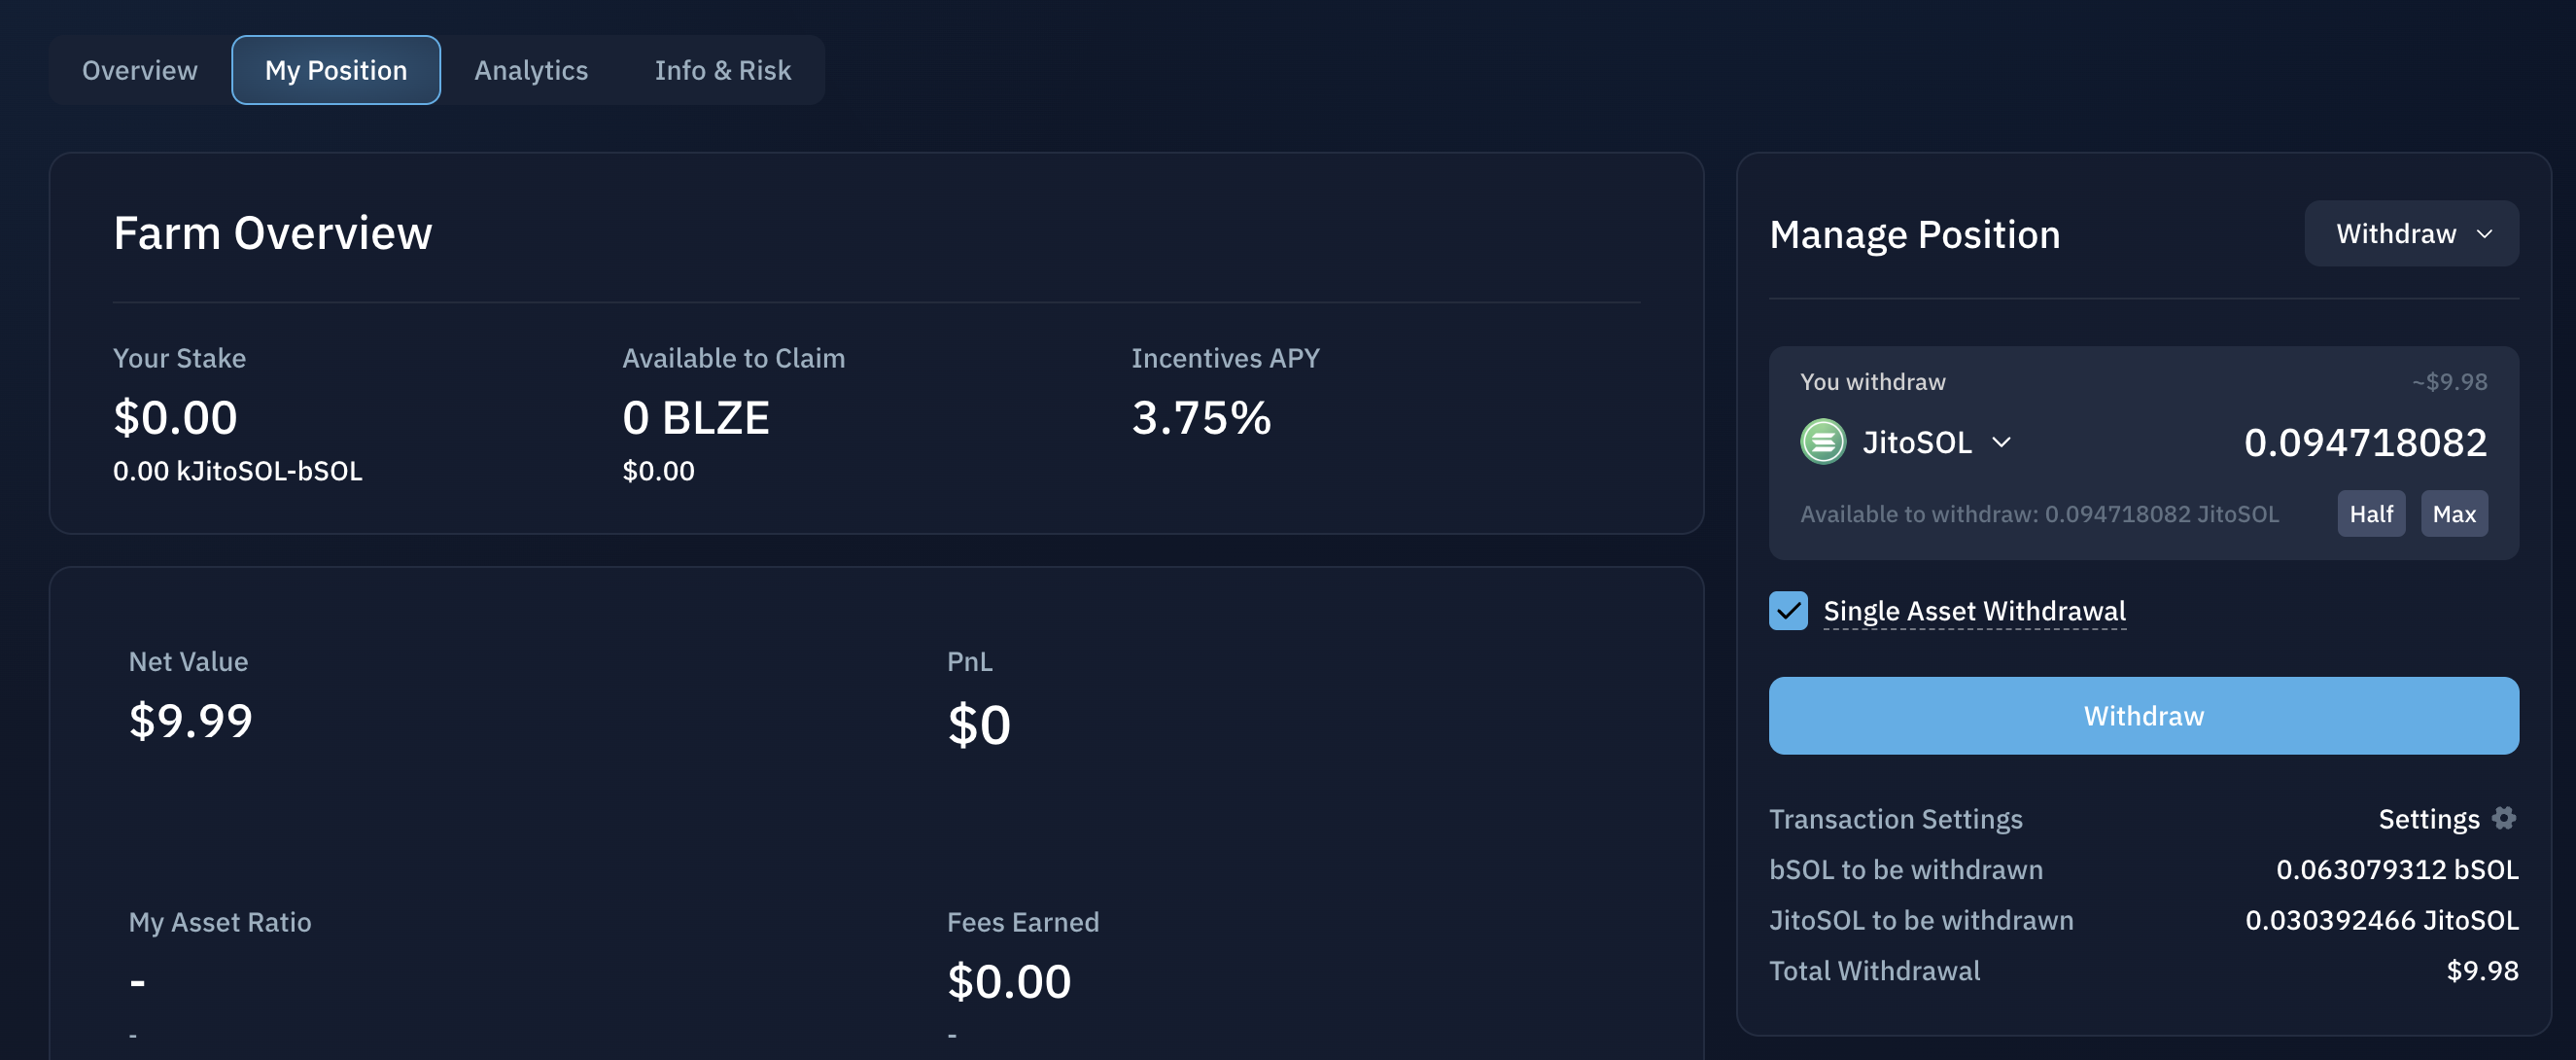Click the JitoSOL token logo icon

coord(1822,442)
